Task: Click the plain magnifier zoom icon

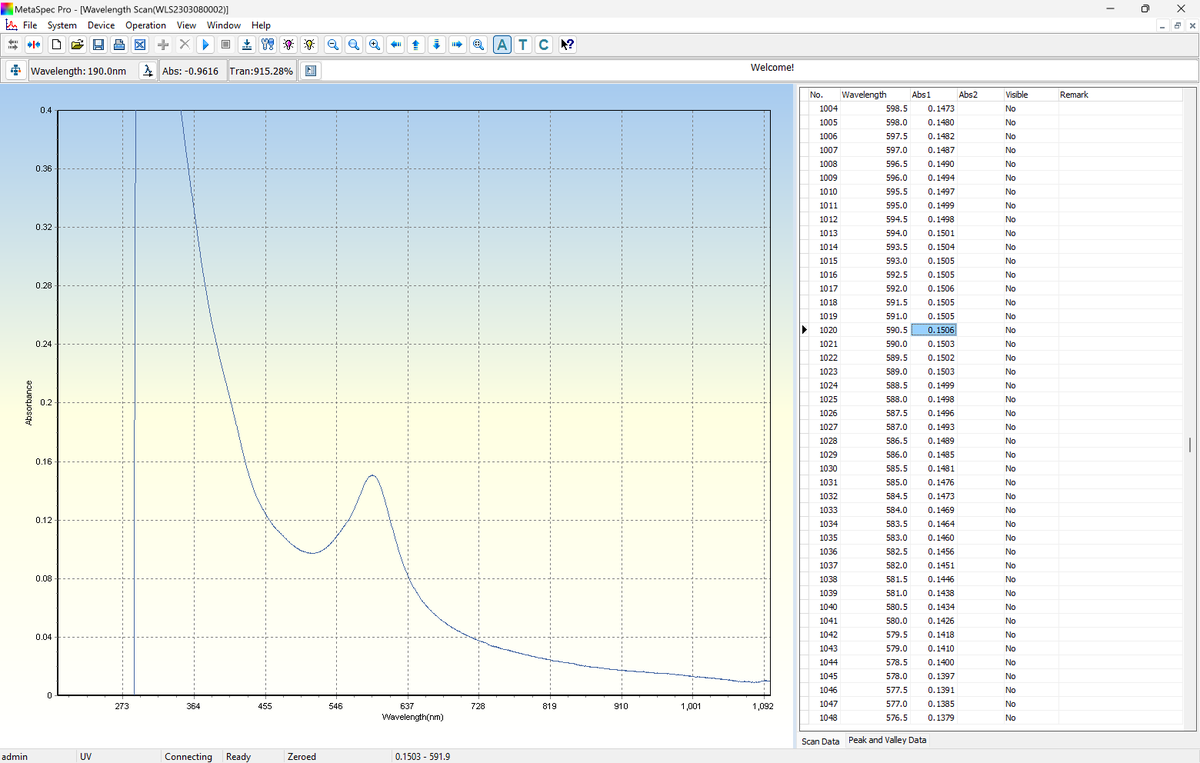Action: pos(354,45)
